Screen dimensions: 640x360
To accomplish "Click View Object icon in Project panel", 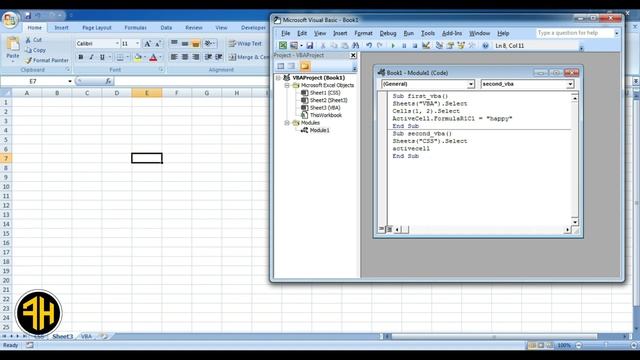I will (291, 66).
